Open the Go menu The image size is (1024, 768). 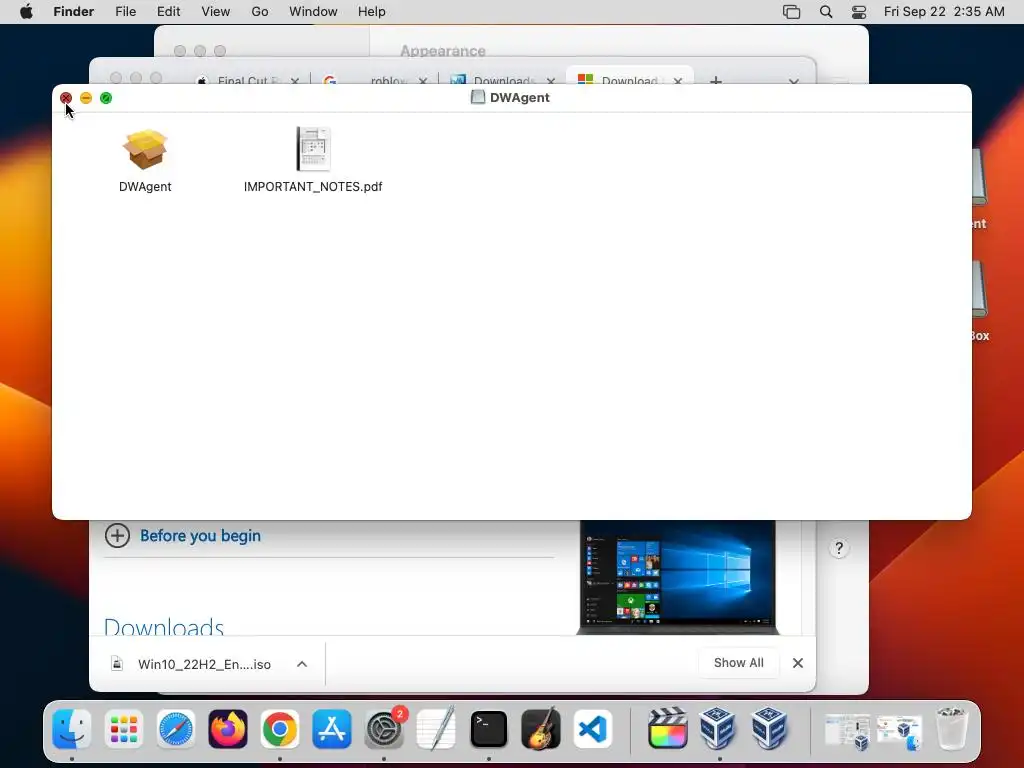tap(260, 12)
